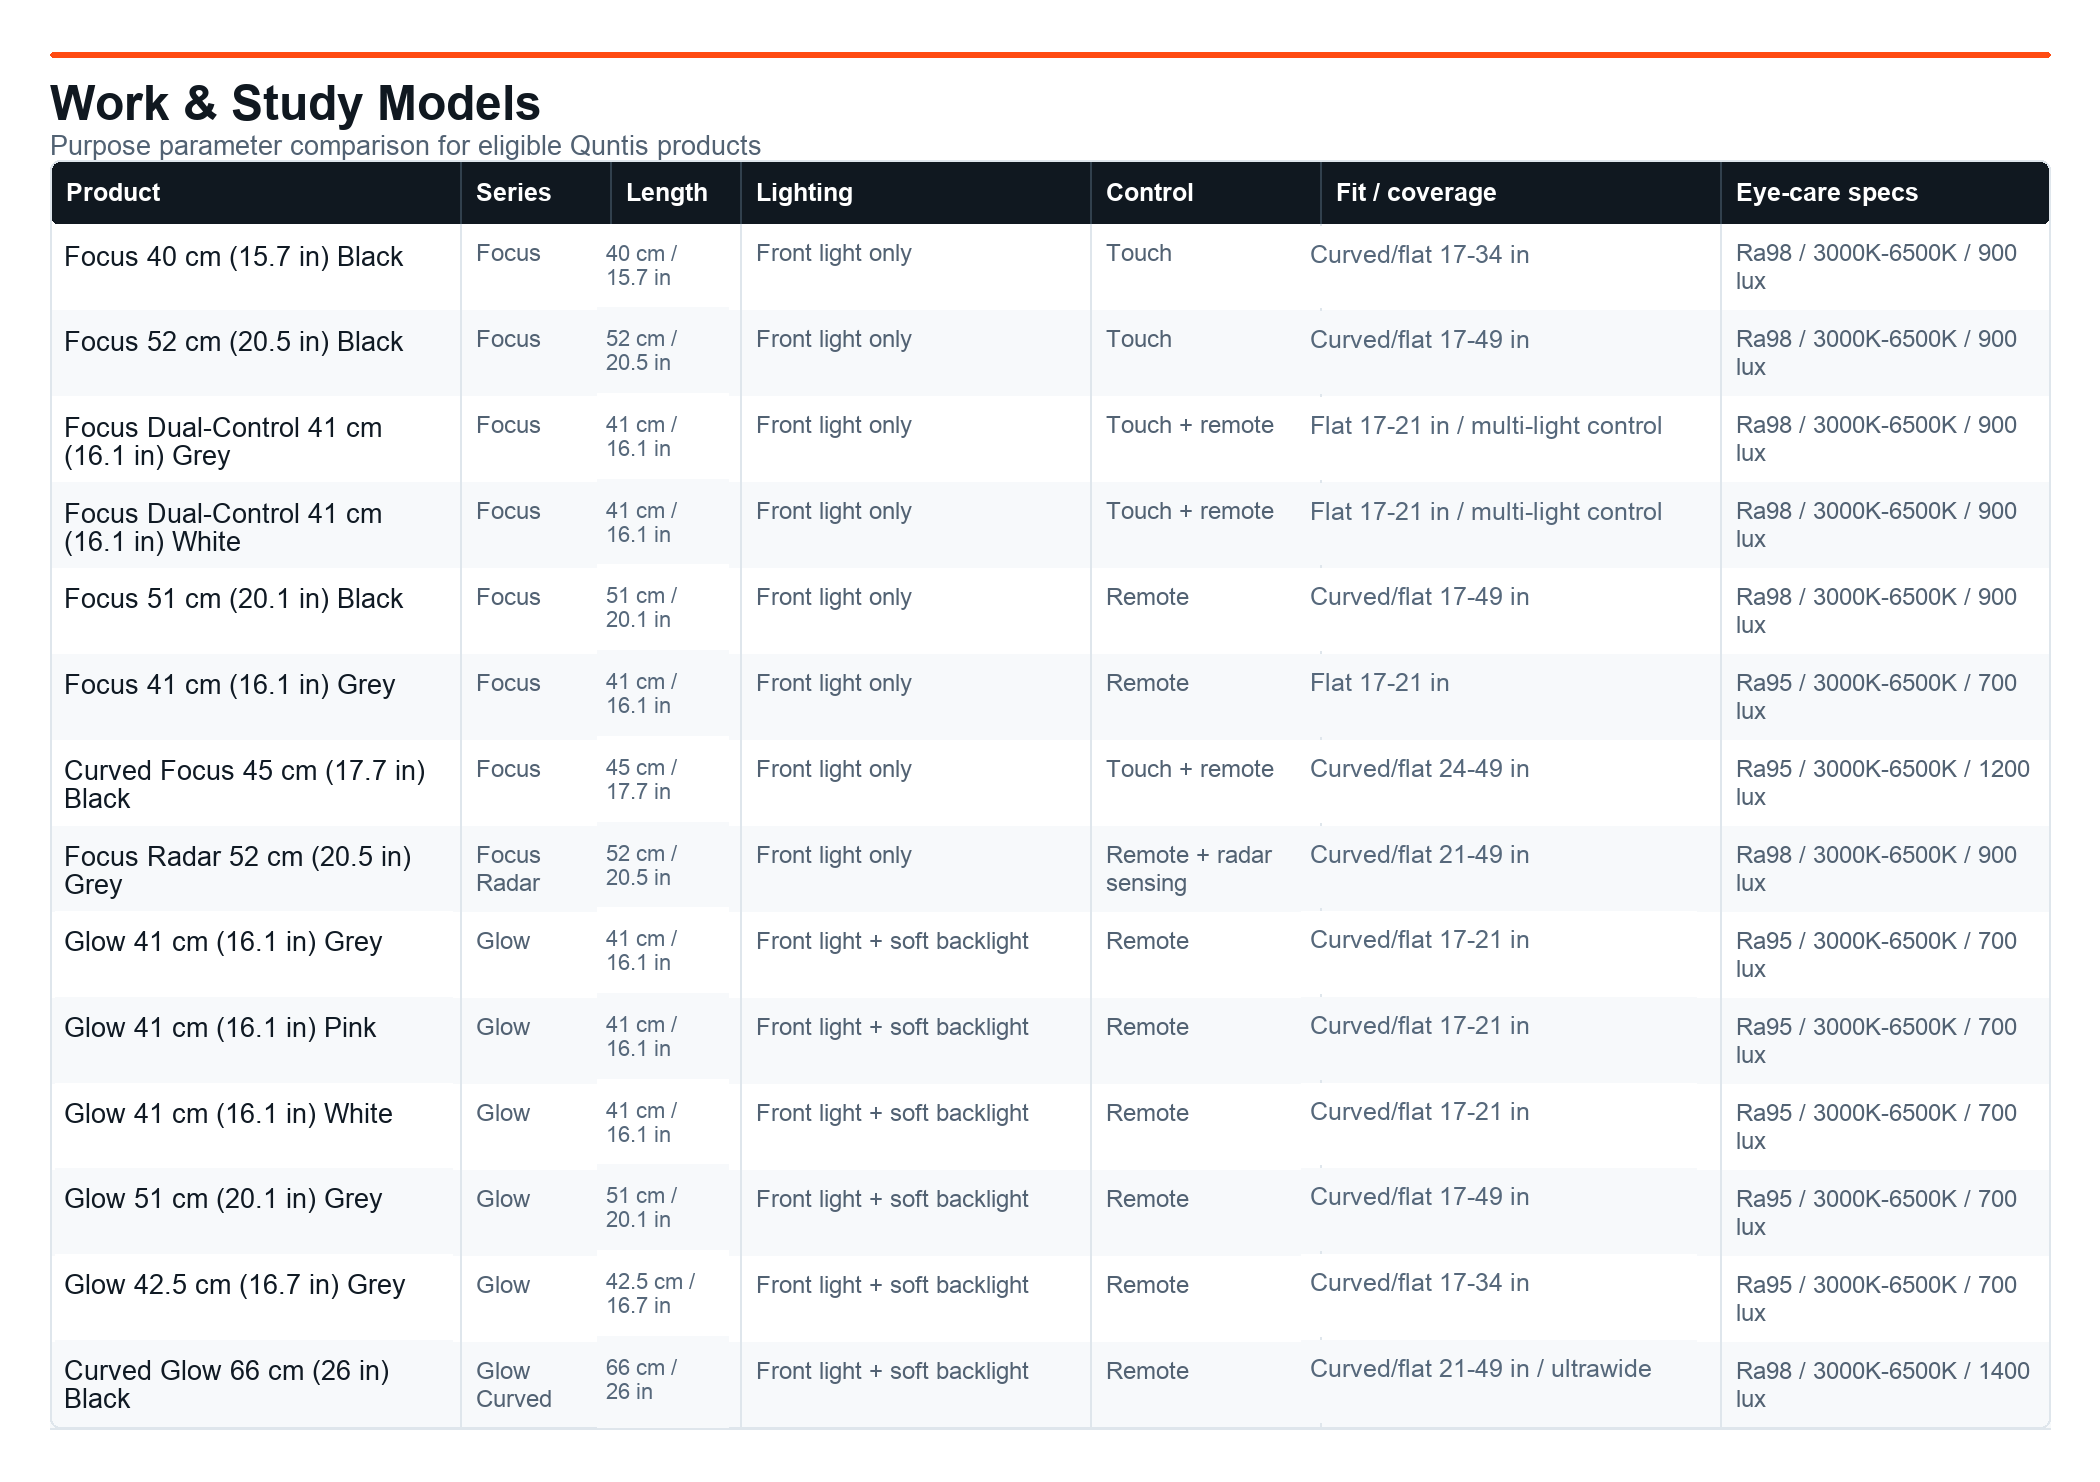Click 'Touch' control in Focus 40 cm row

click(x=1139, y=253)
